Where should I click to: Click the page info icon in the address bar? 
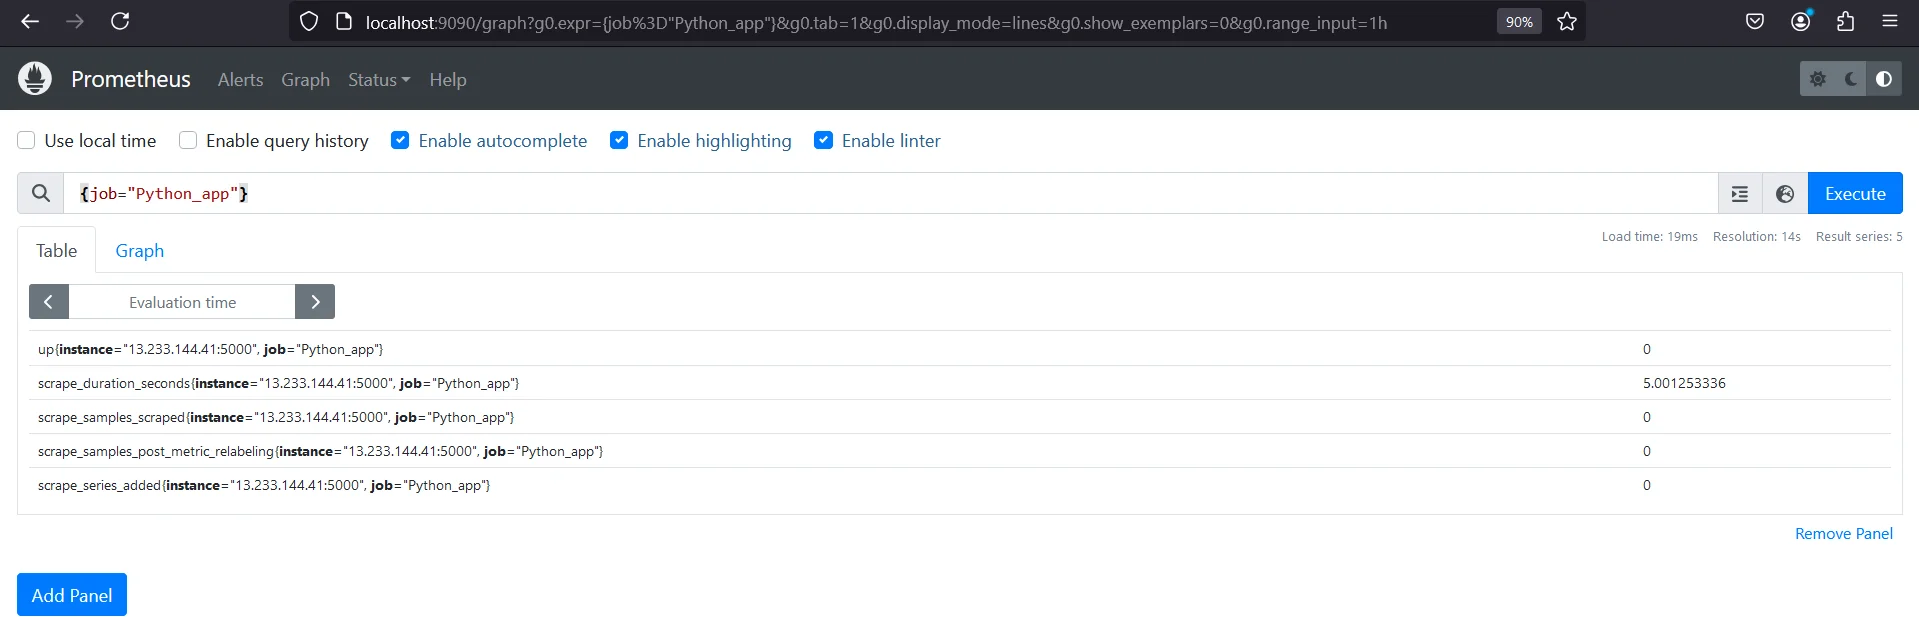344,22
